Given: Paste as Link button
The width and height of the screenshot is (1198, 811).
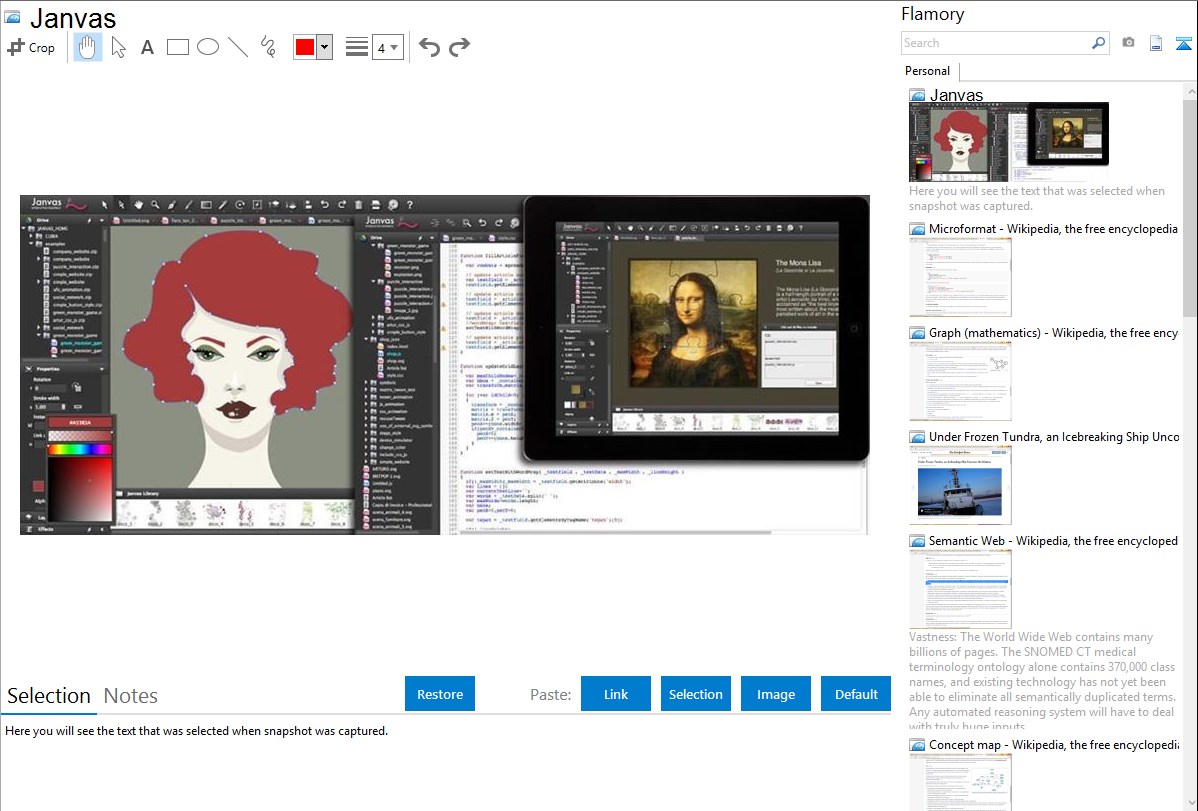Looking at the screenshot, I should coord(616,694).
